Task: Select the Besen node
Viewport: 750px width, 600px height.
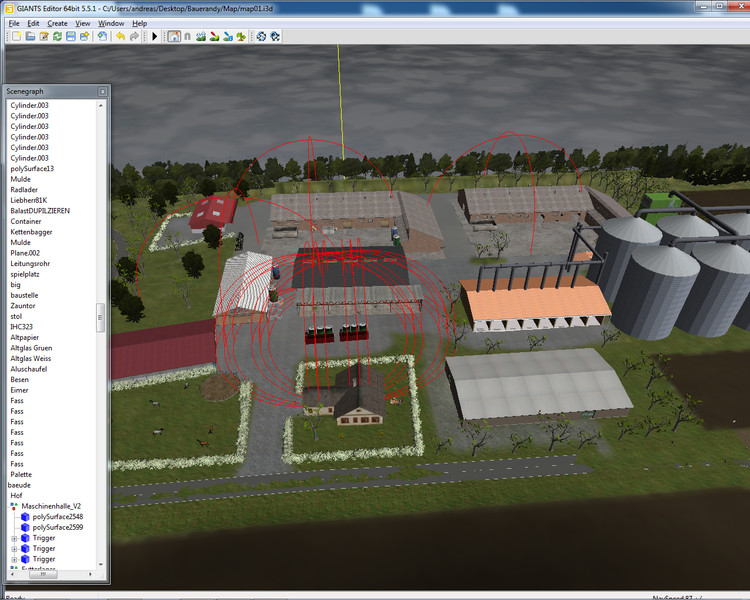Action: [20, 379]
